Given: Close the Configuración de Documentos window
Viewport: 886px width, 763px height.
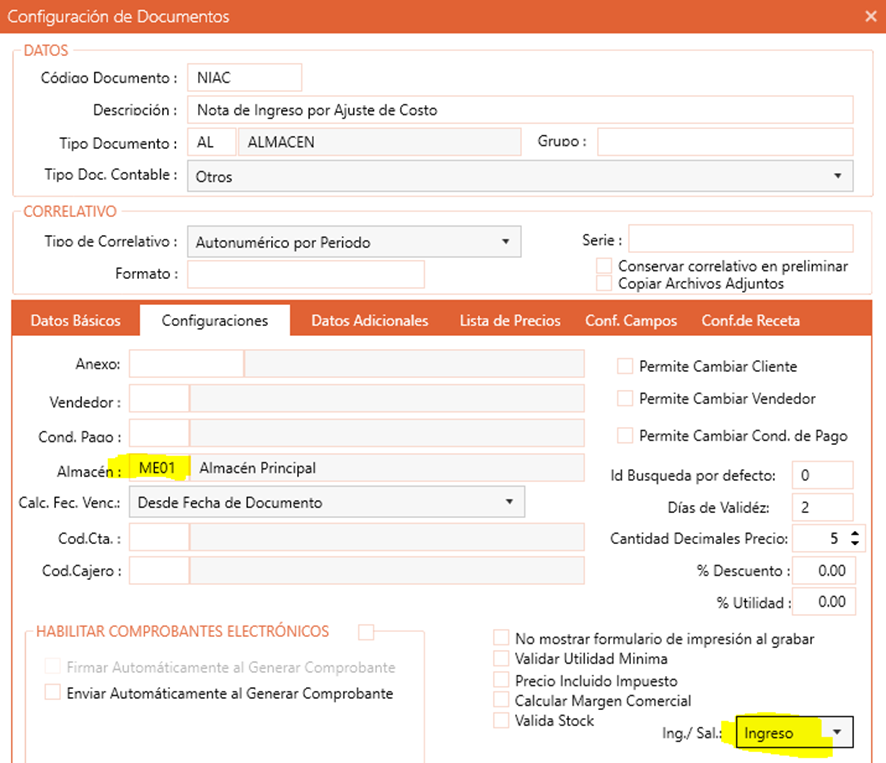Looking at the screenshot, I should [x=870, y=16].
